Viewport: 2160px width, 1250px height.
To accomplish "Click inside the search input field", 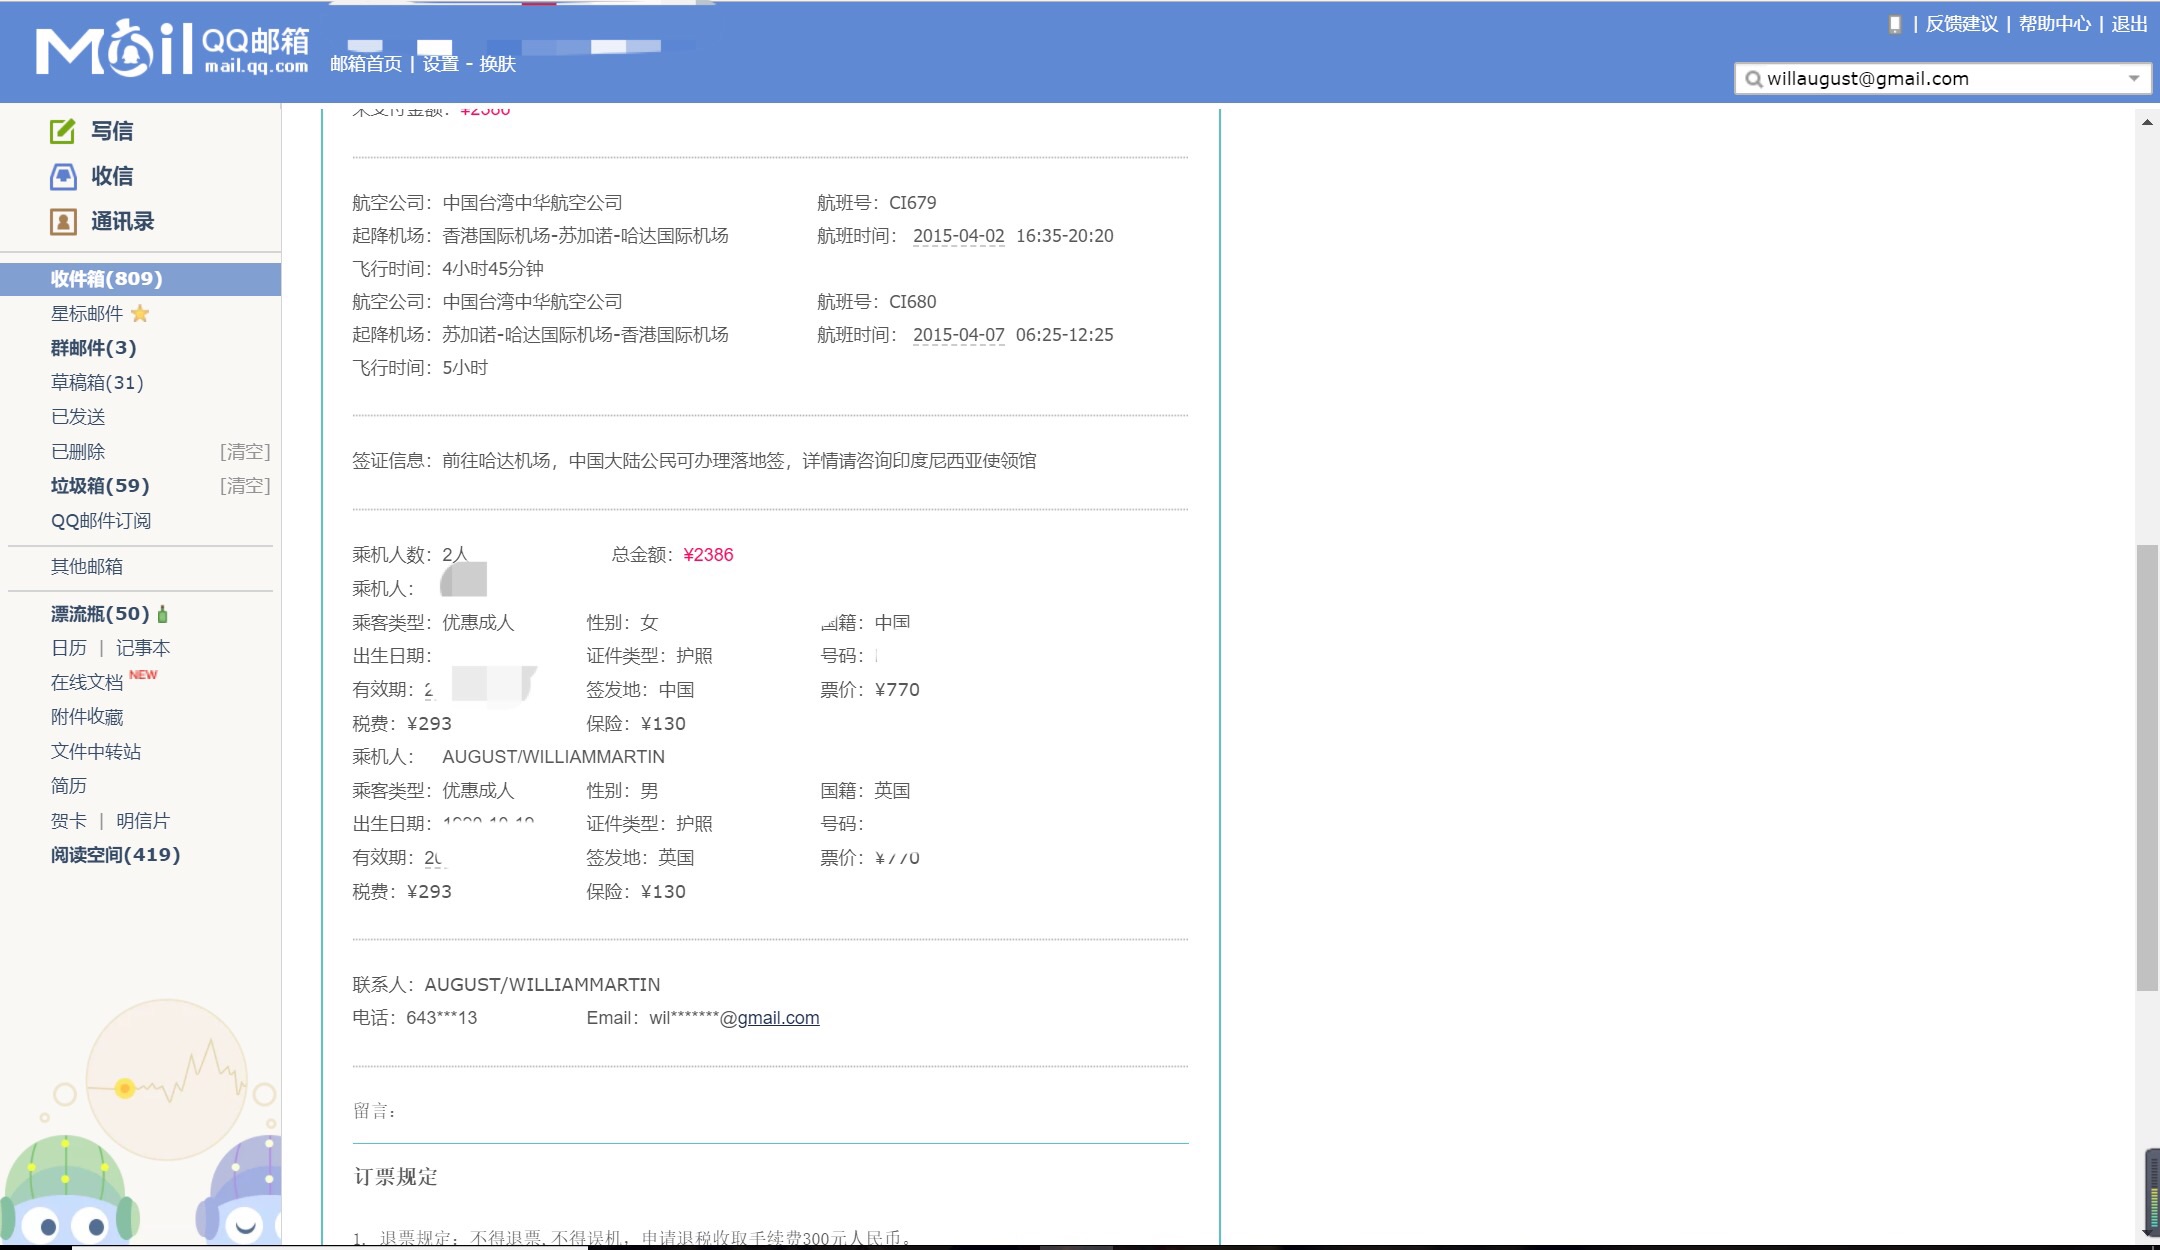I will coord(1940,79).
